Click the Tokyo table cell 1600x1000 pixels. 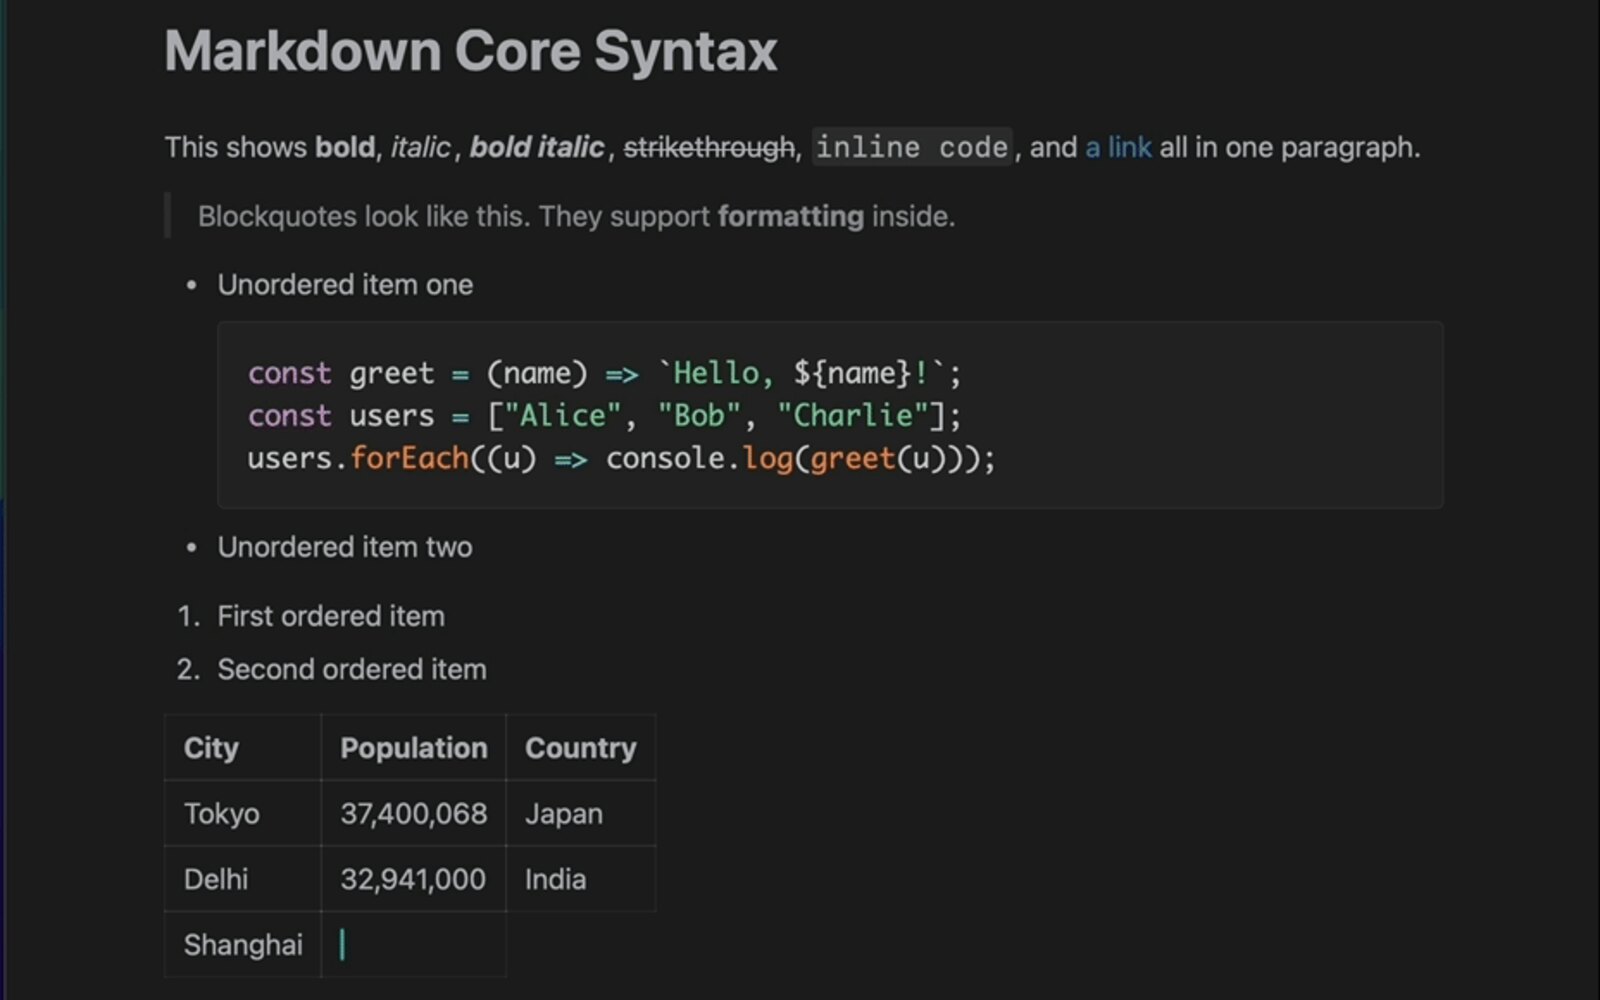point(243,814)
